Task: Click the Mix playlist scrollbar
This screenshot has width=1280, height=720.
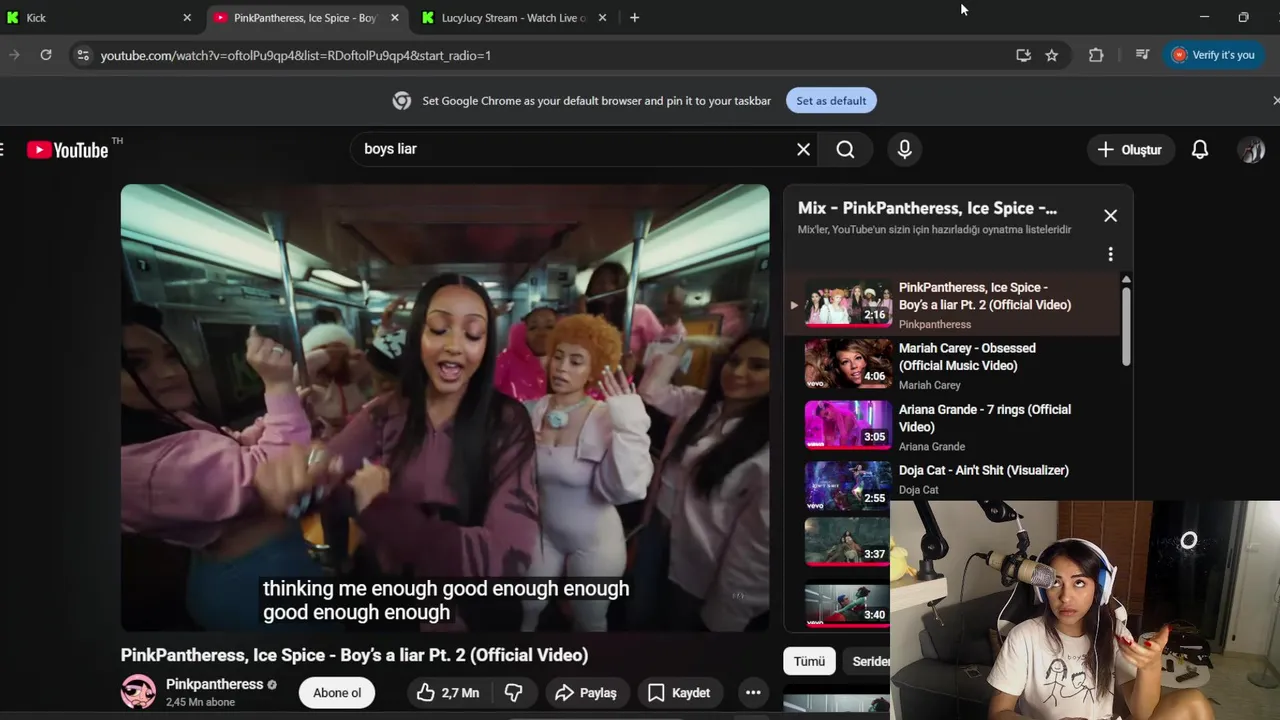Action: tap(1126, 325)
